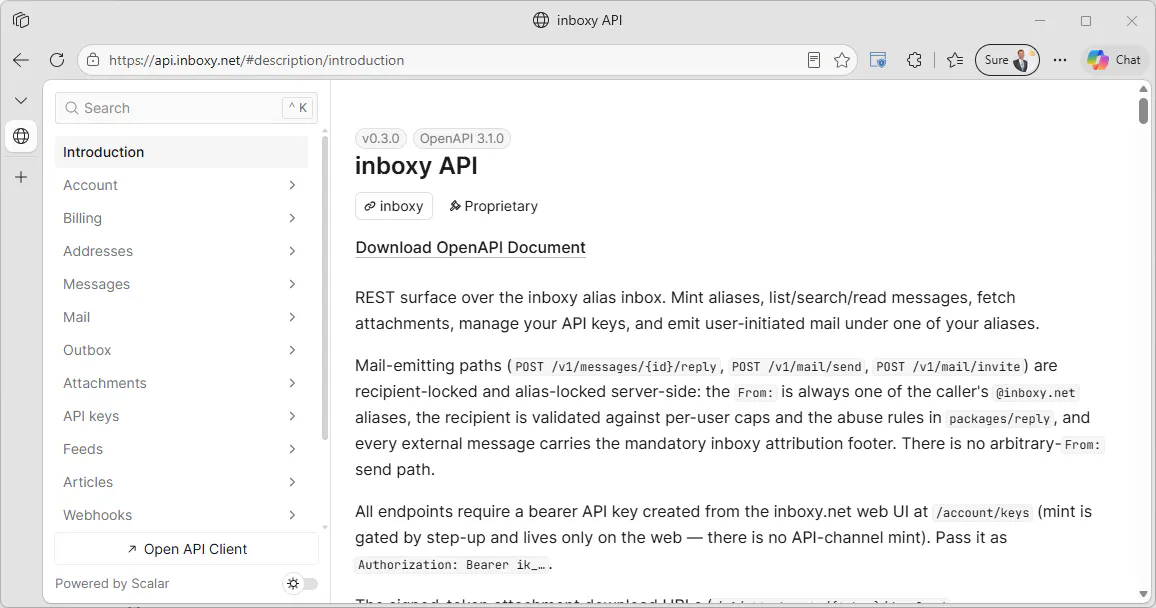1156x608 pixels.
Task: Click the browser back arrow
Action: point(21,60)
